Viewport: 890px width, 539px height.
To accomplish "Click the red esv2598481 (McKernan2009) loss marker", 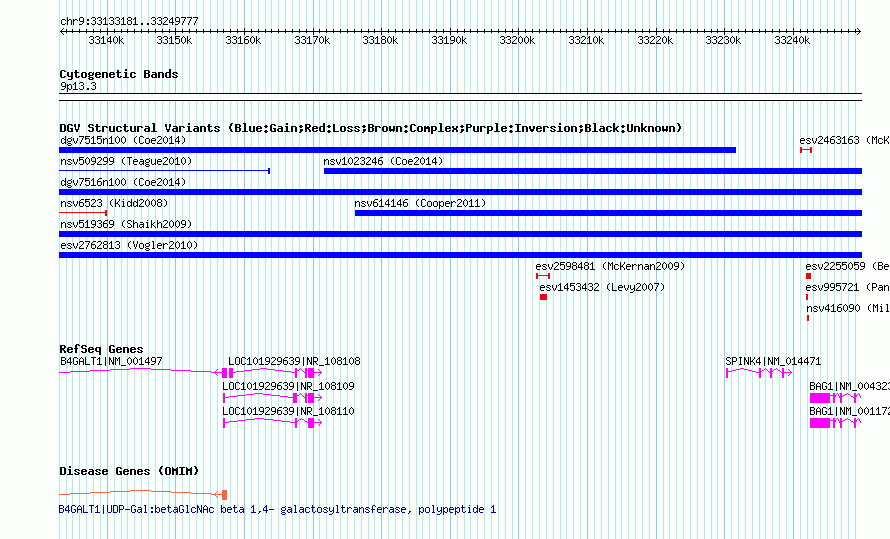I will coord(543,276).
